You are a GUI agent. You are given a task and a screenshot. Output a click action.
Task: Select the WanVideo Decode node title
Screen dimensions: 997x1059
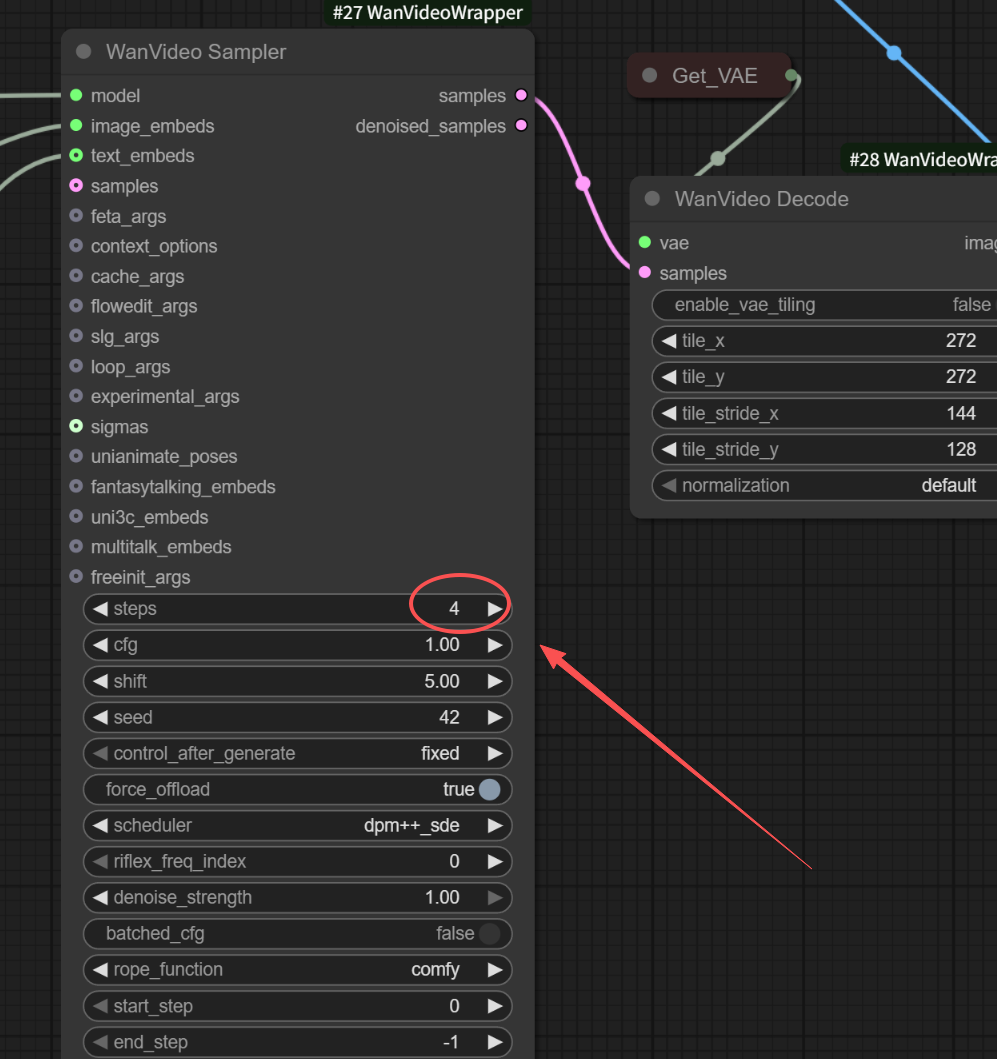(761, 199)
